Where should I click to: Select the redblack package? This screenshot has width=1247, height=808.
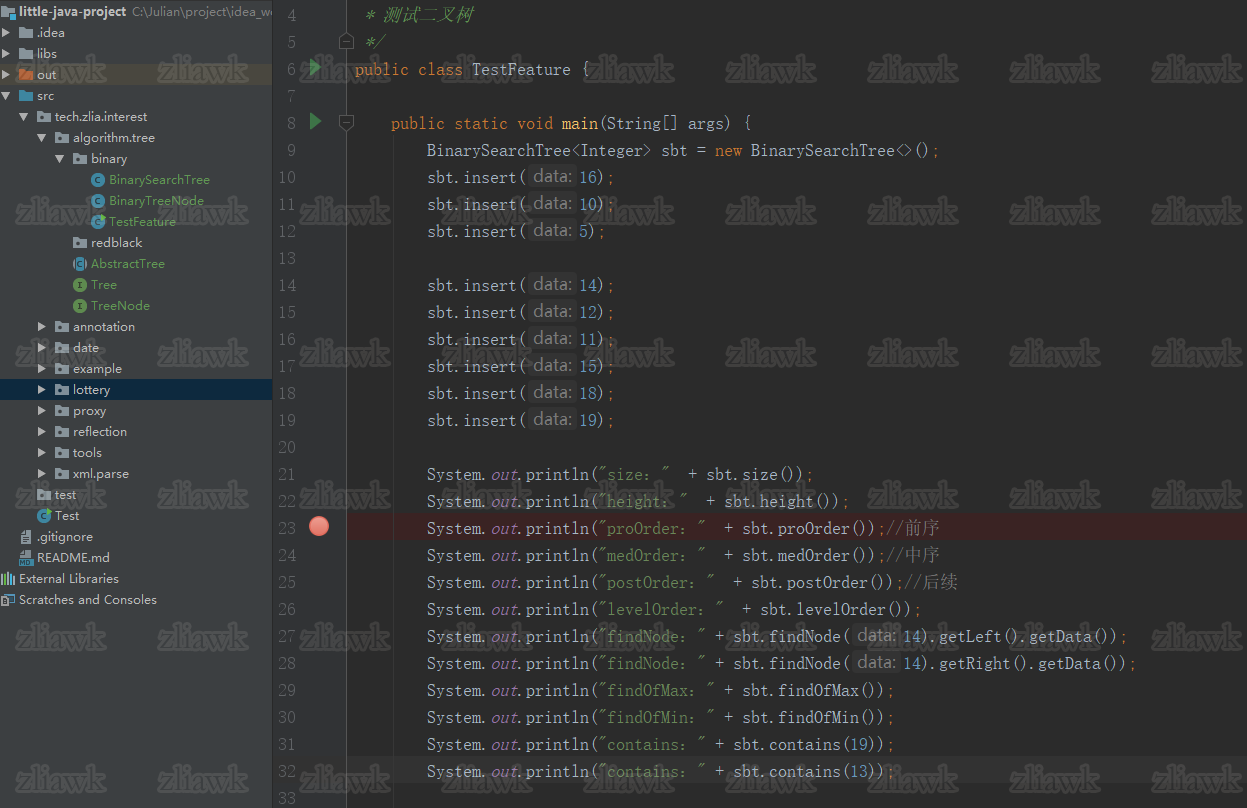coord(116,243)
